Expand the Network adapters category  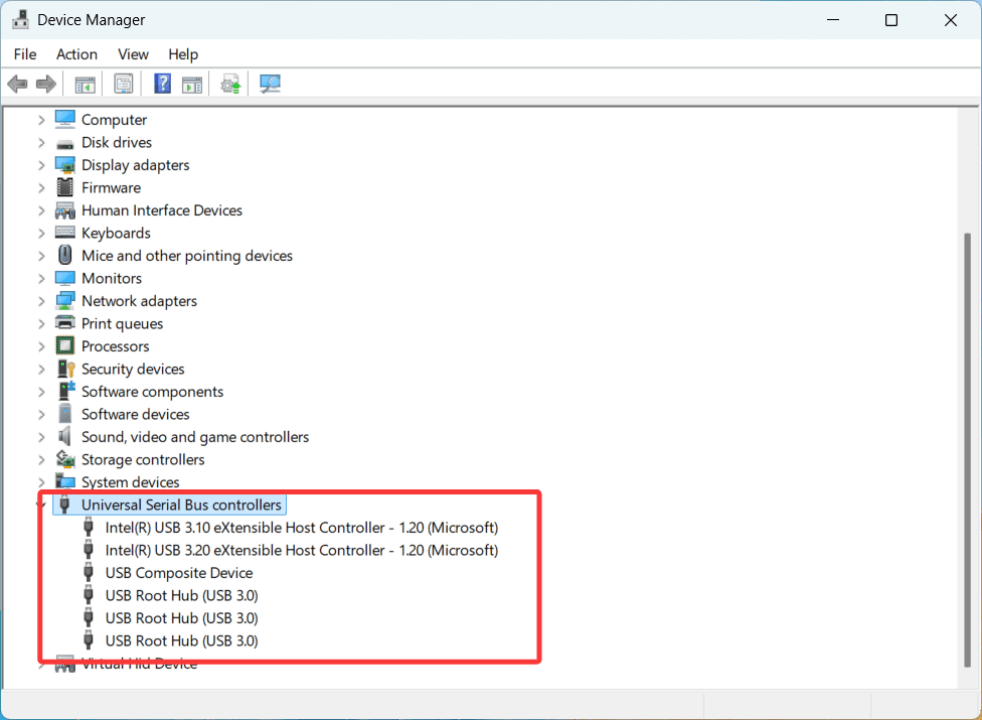coord(41,300)
